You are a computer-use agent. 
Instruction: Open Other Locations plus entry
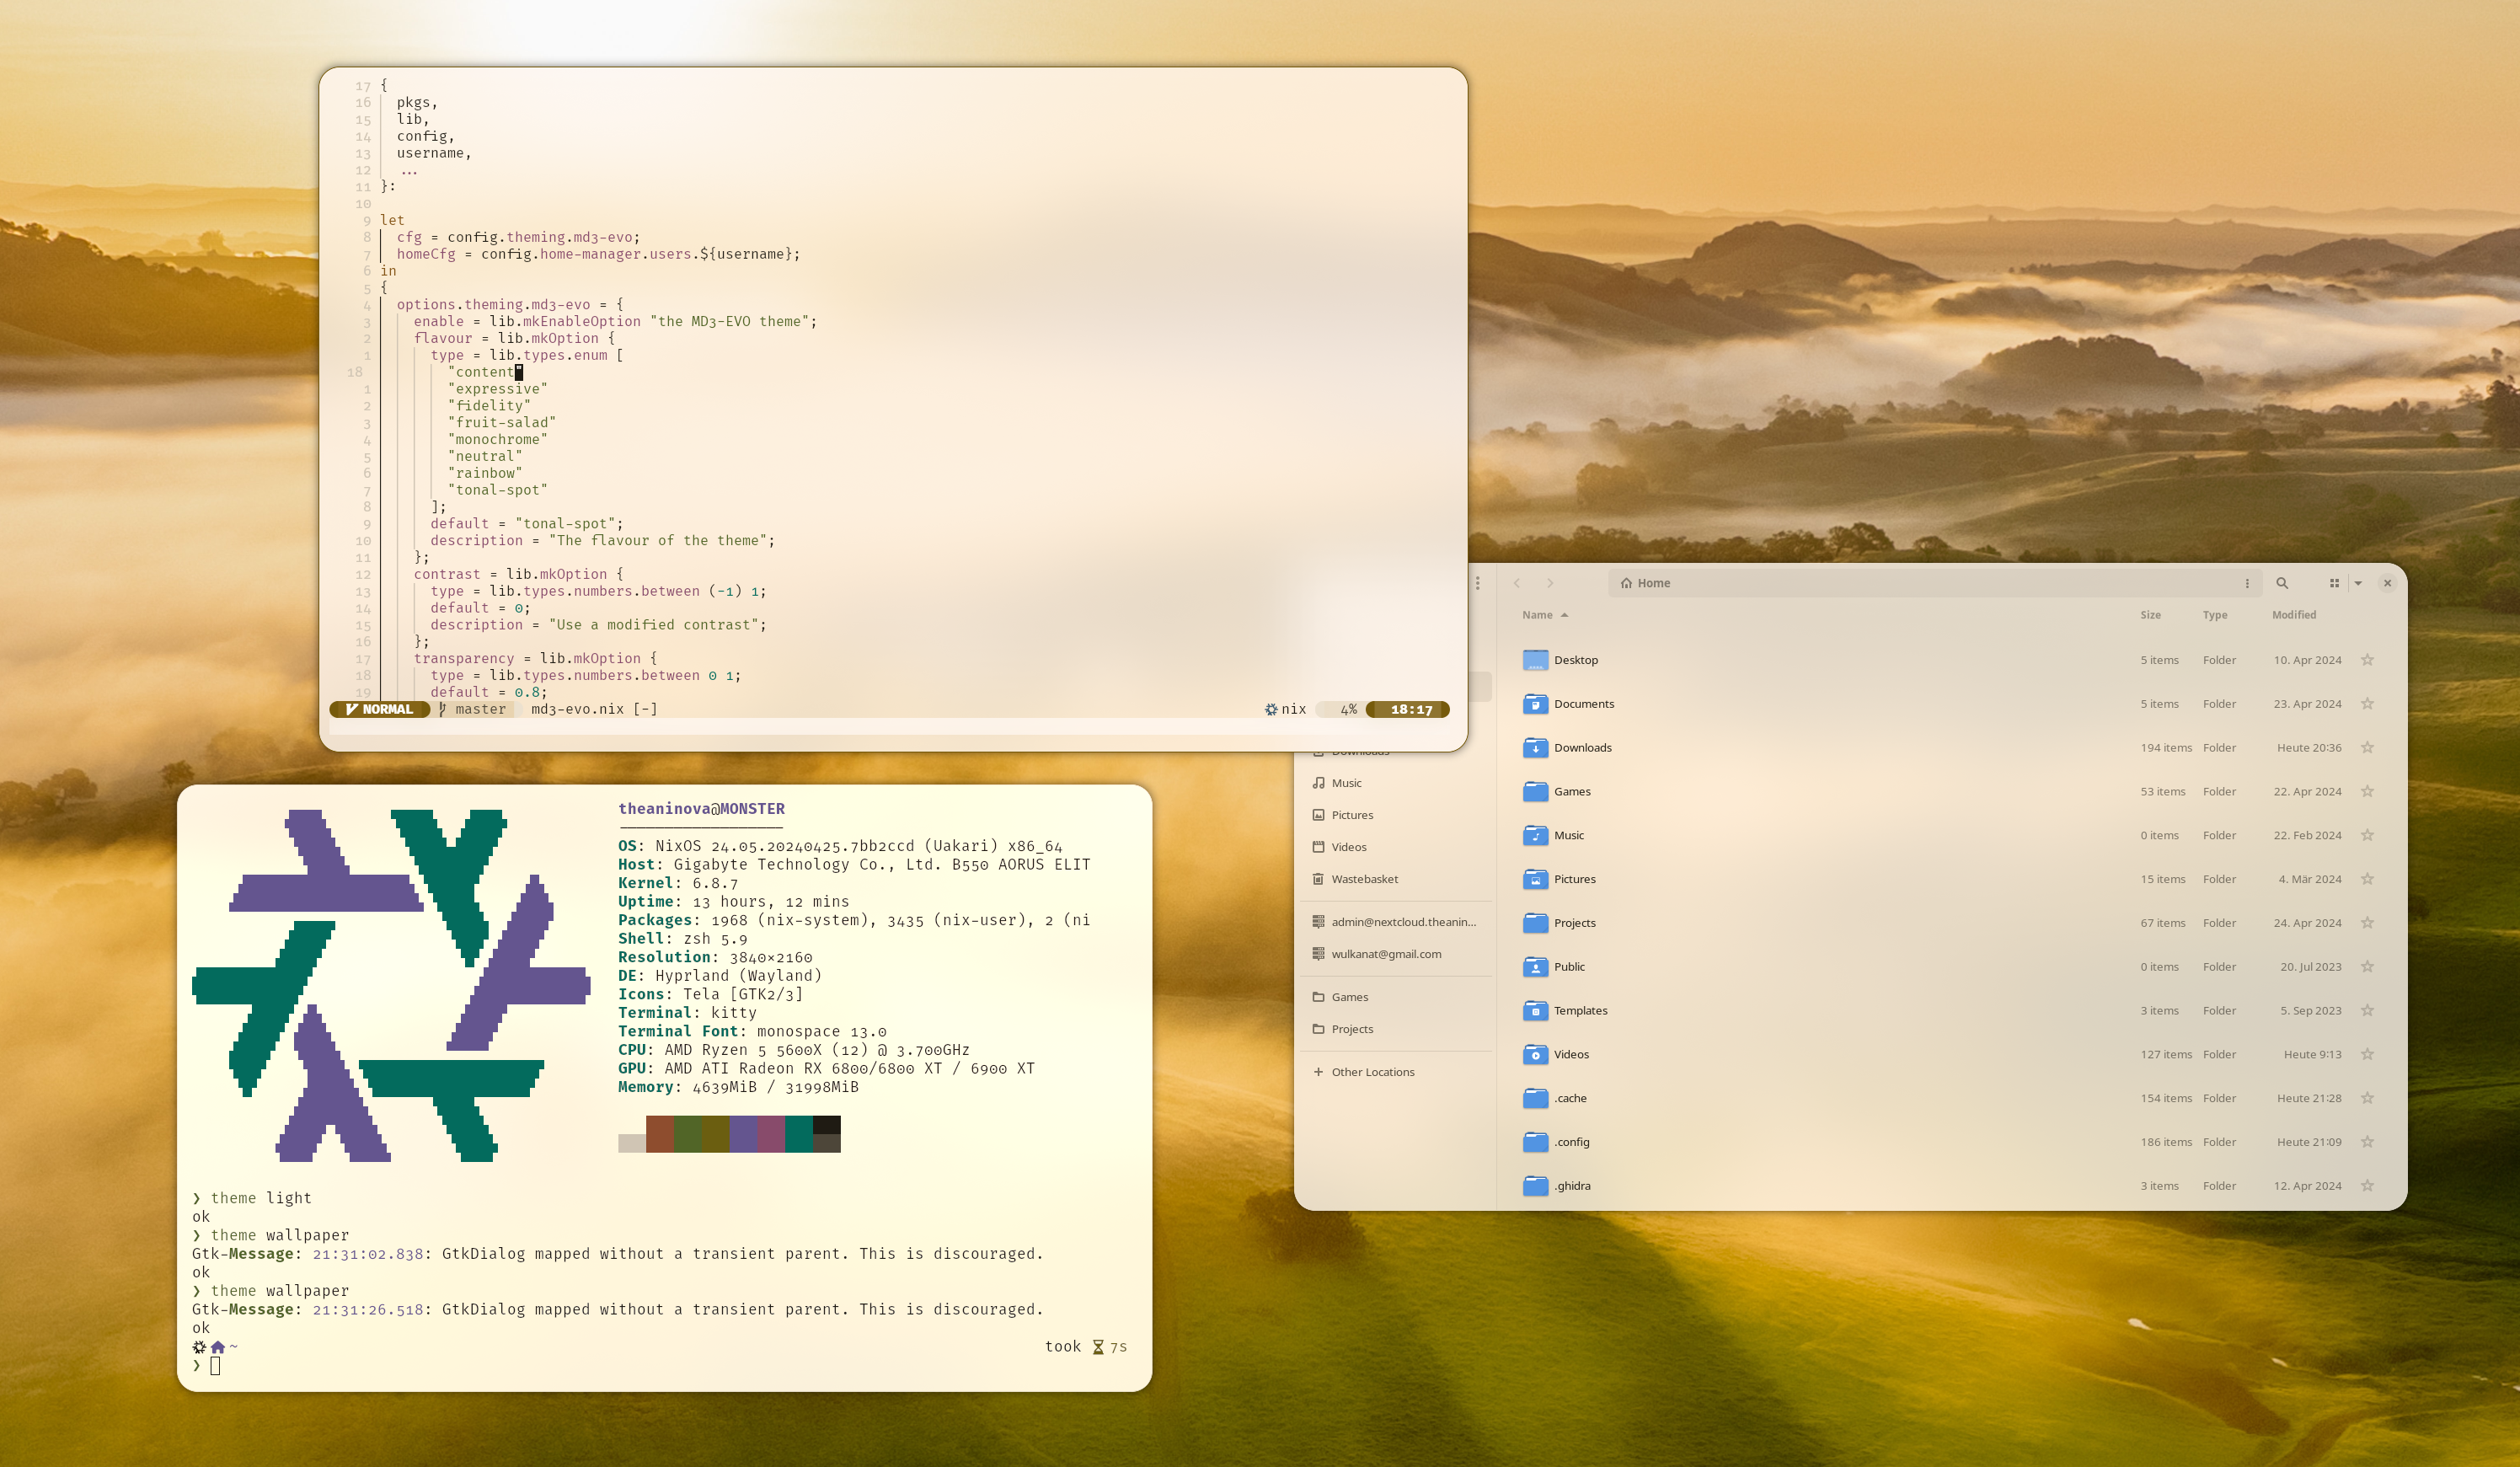(1372, 1072)
